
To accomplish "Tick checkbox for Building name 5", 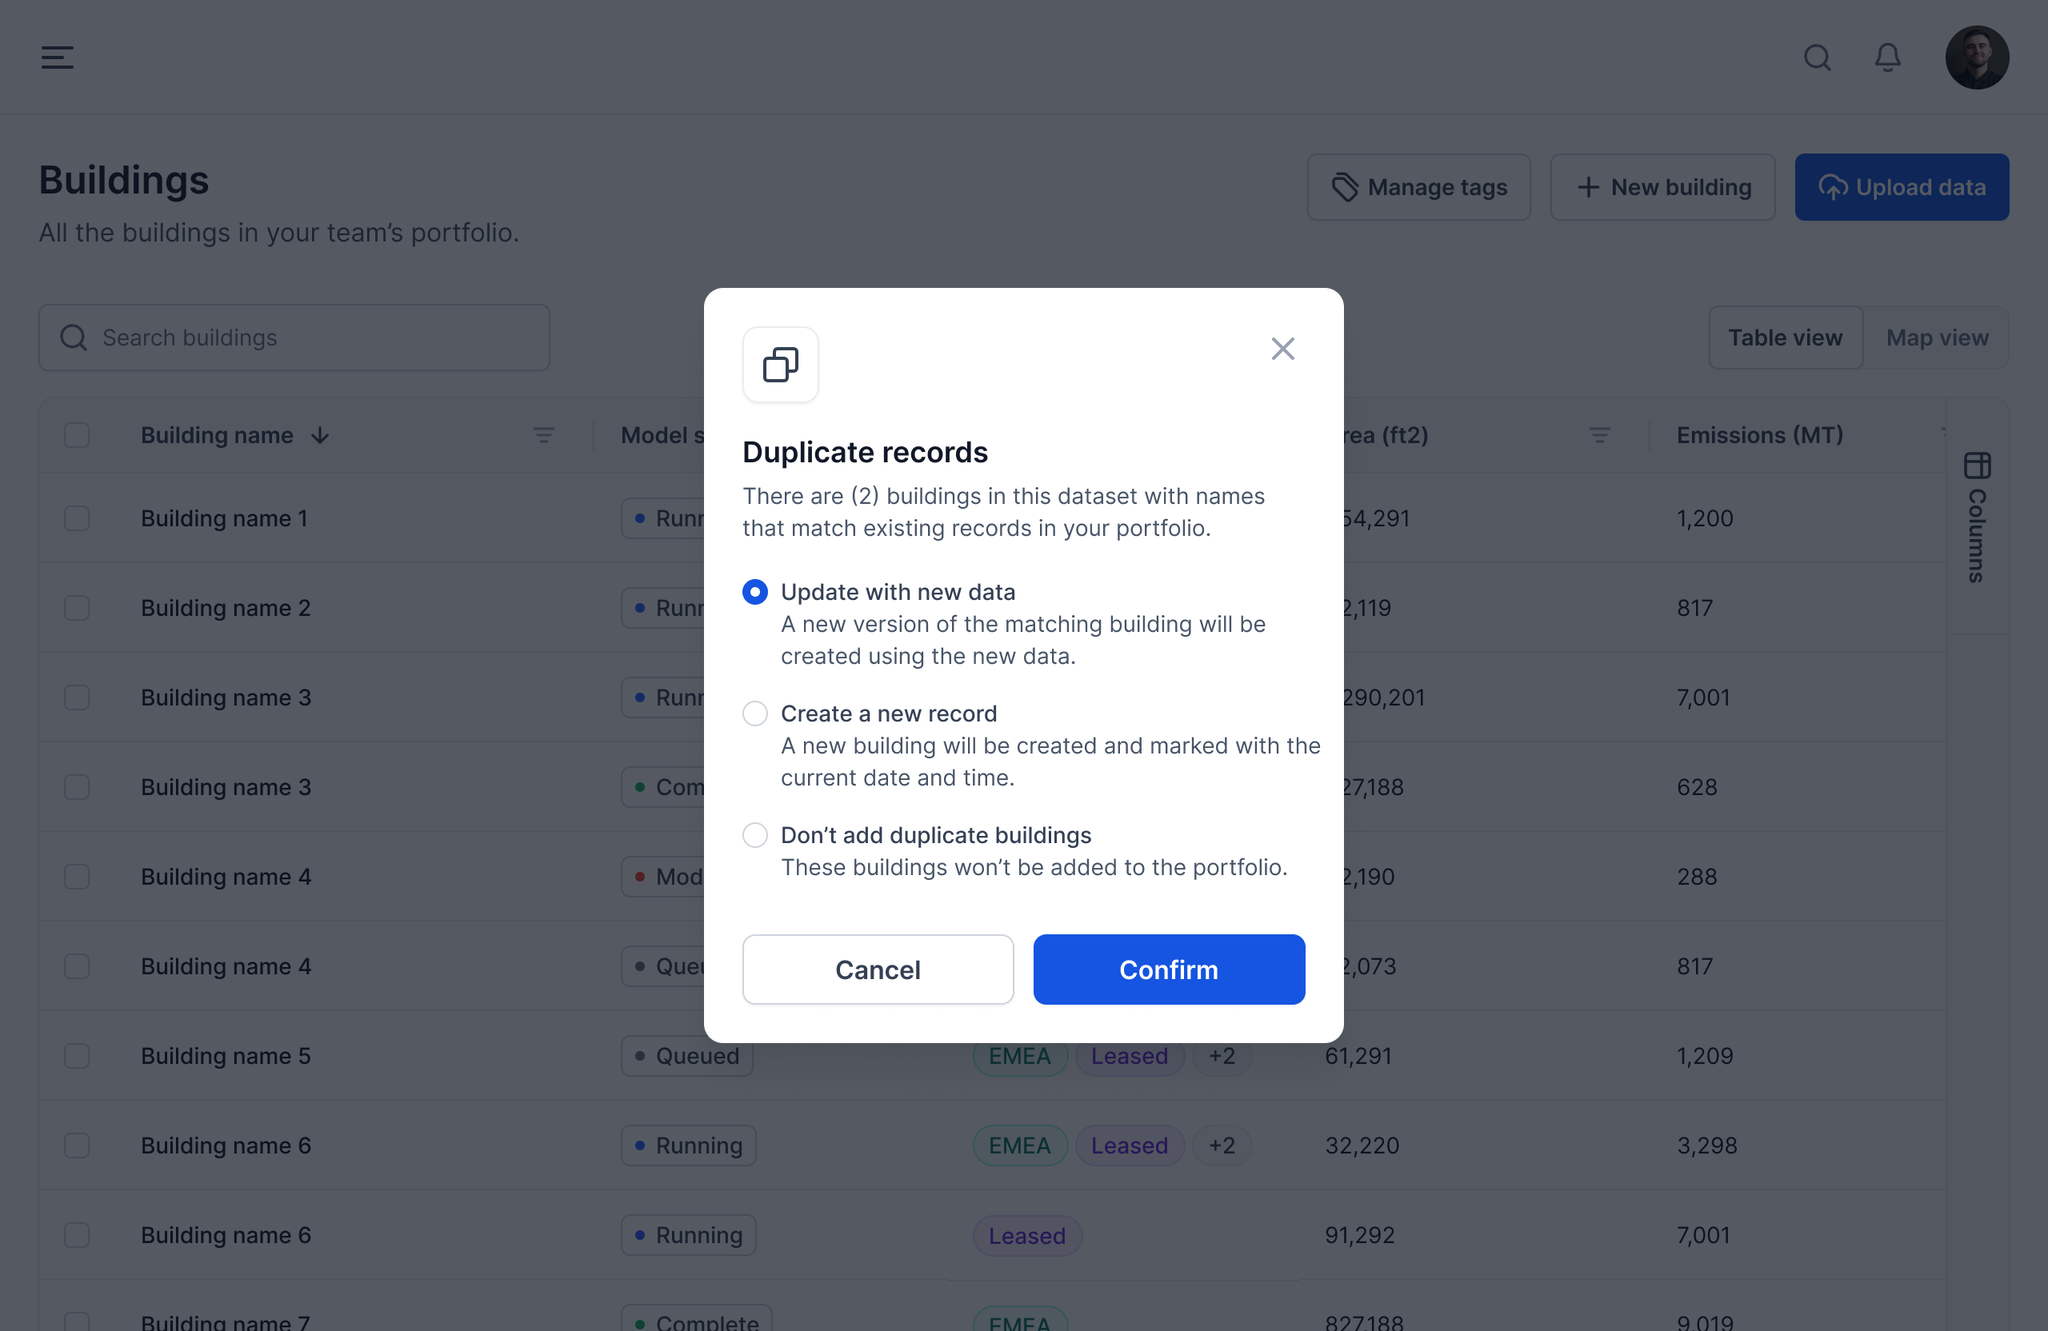I will tap(77, 1056).
